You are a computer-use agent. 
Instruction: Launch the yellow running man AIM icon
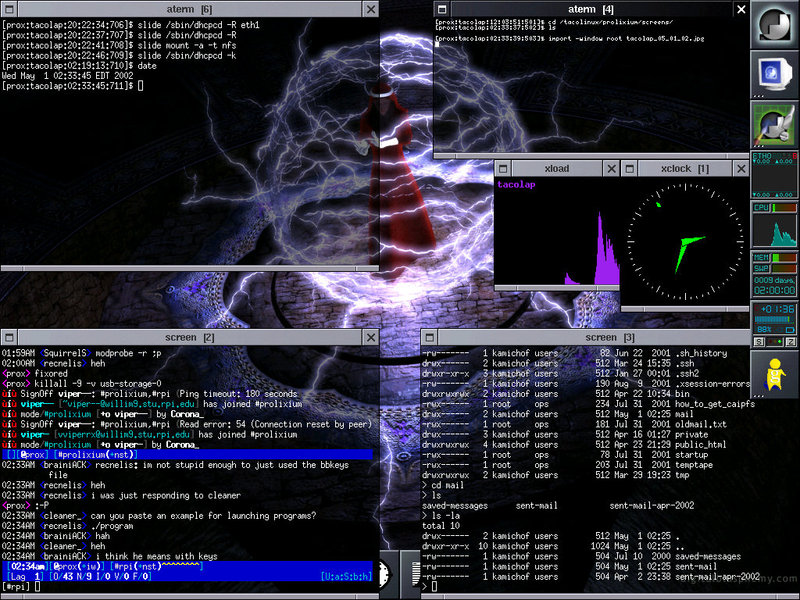tap(774, 374)
